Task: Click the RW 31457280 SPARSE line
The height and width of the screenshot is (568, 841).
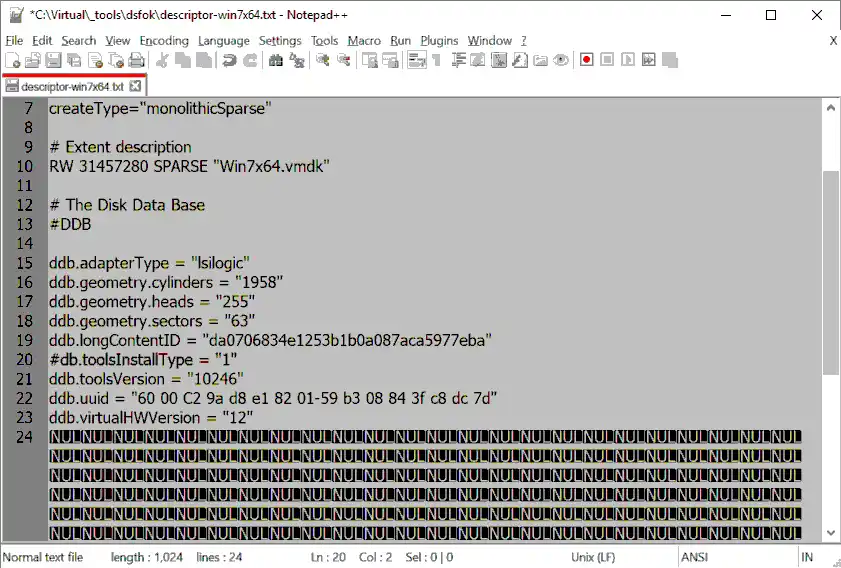Action: (x=189, y=166)
